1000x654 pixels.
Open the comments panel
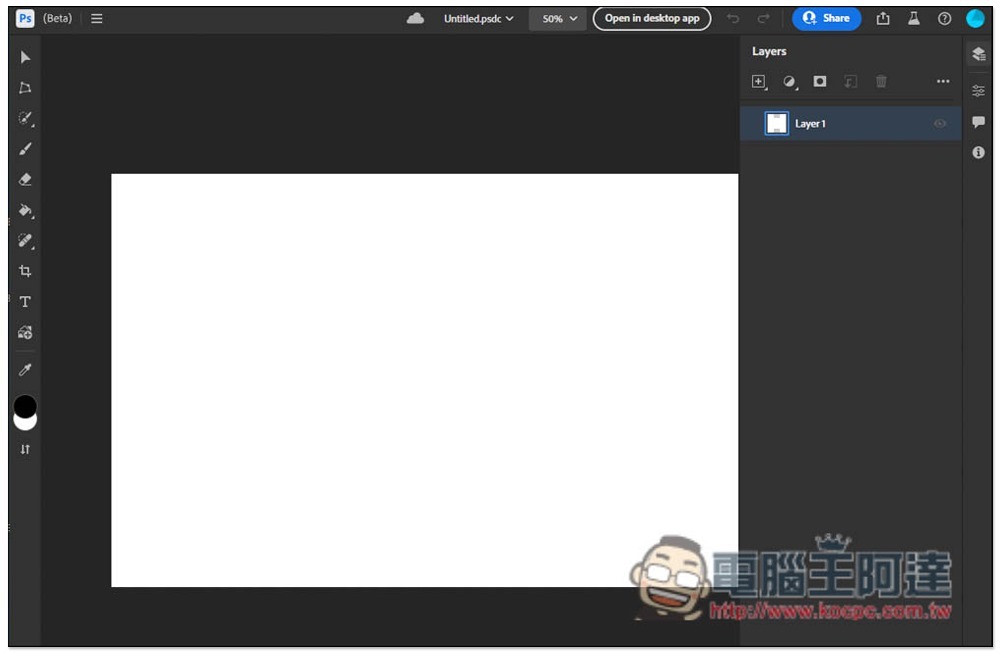pos(978,122)
